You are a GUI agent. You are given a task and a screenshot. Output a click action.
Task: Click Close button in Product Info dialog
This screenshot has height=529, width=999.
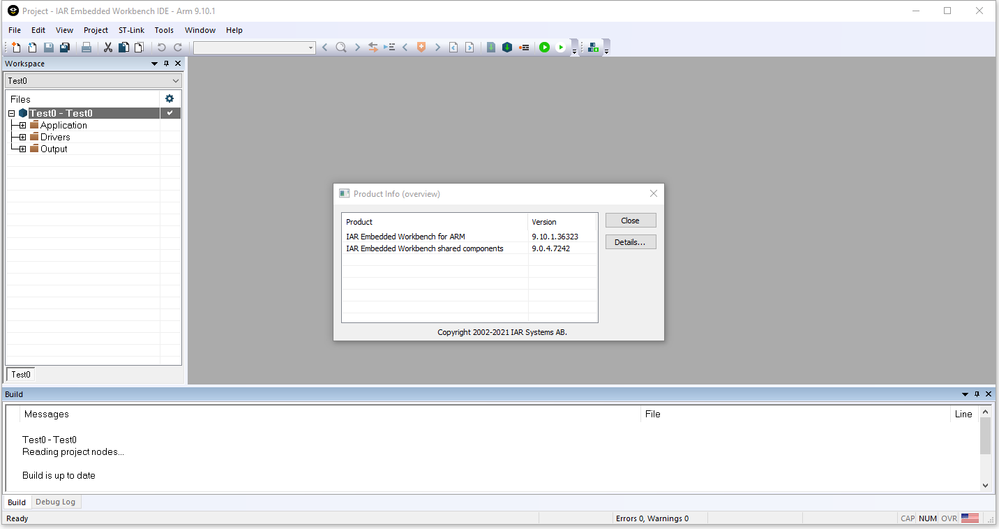coord(630,221)
